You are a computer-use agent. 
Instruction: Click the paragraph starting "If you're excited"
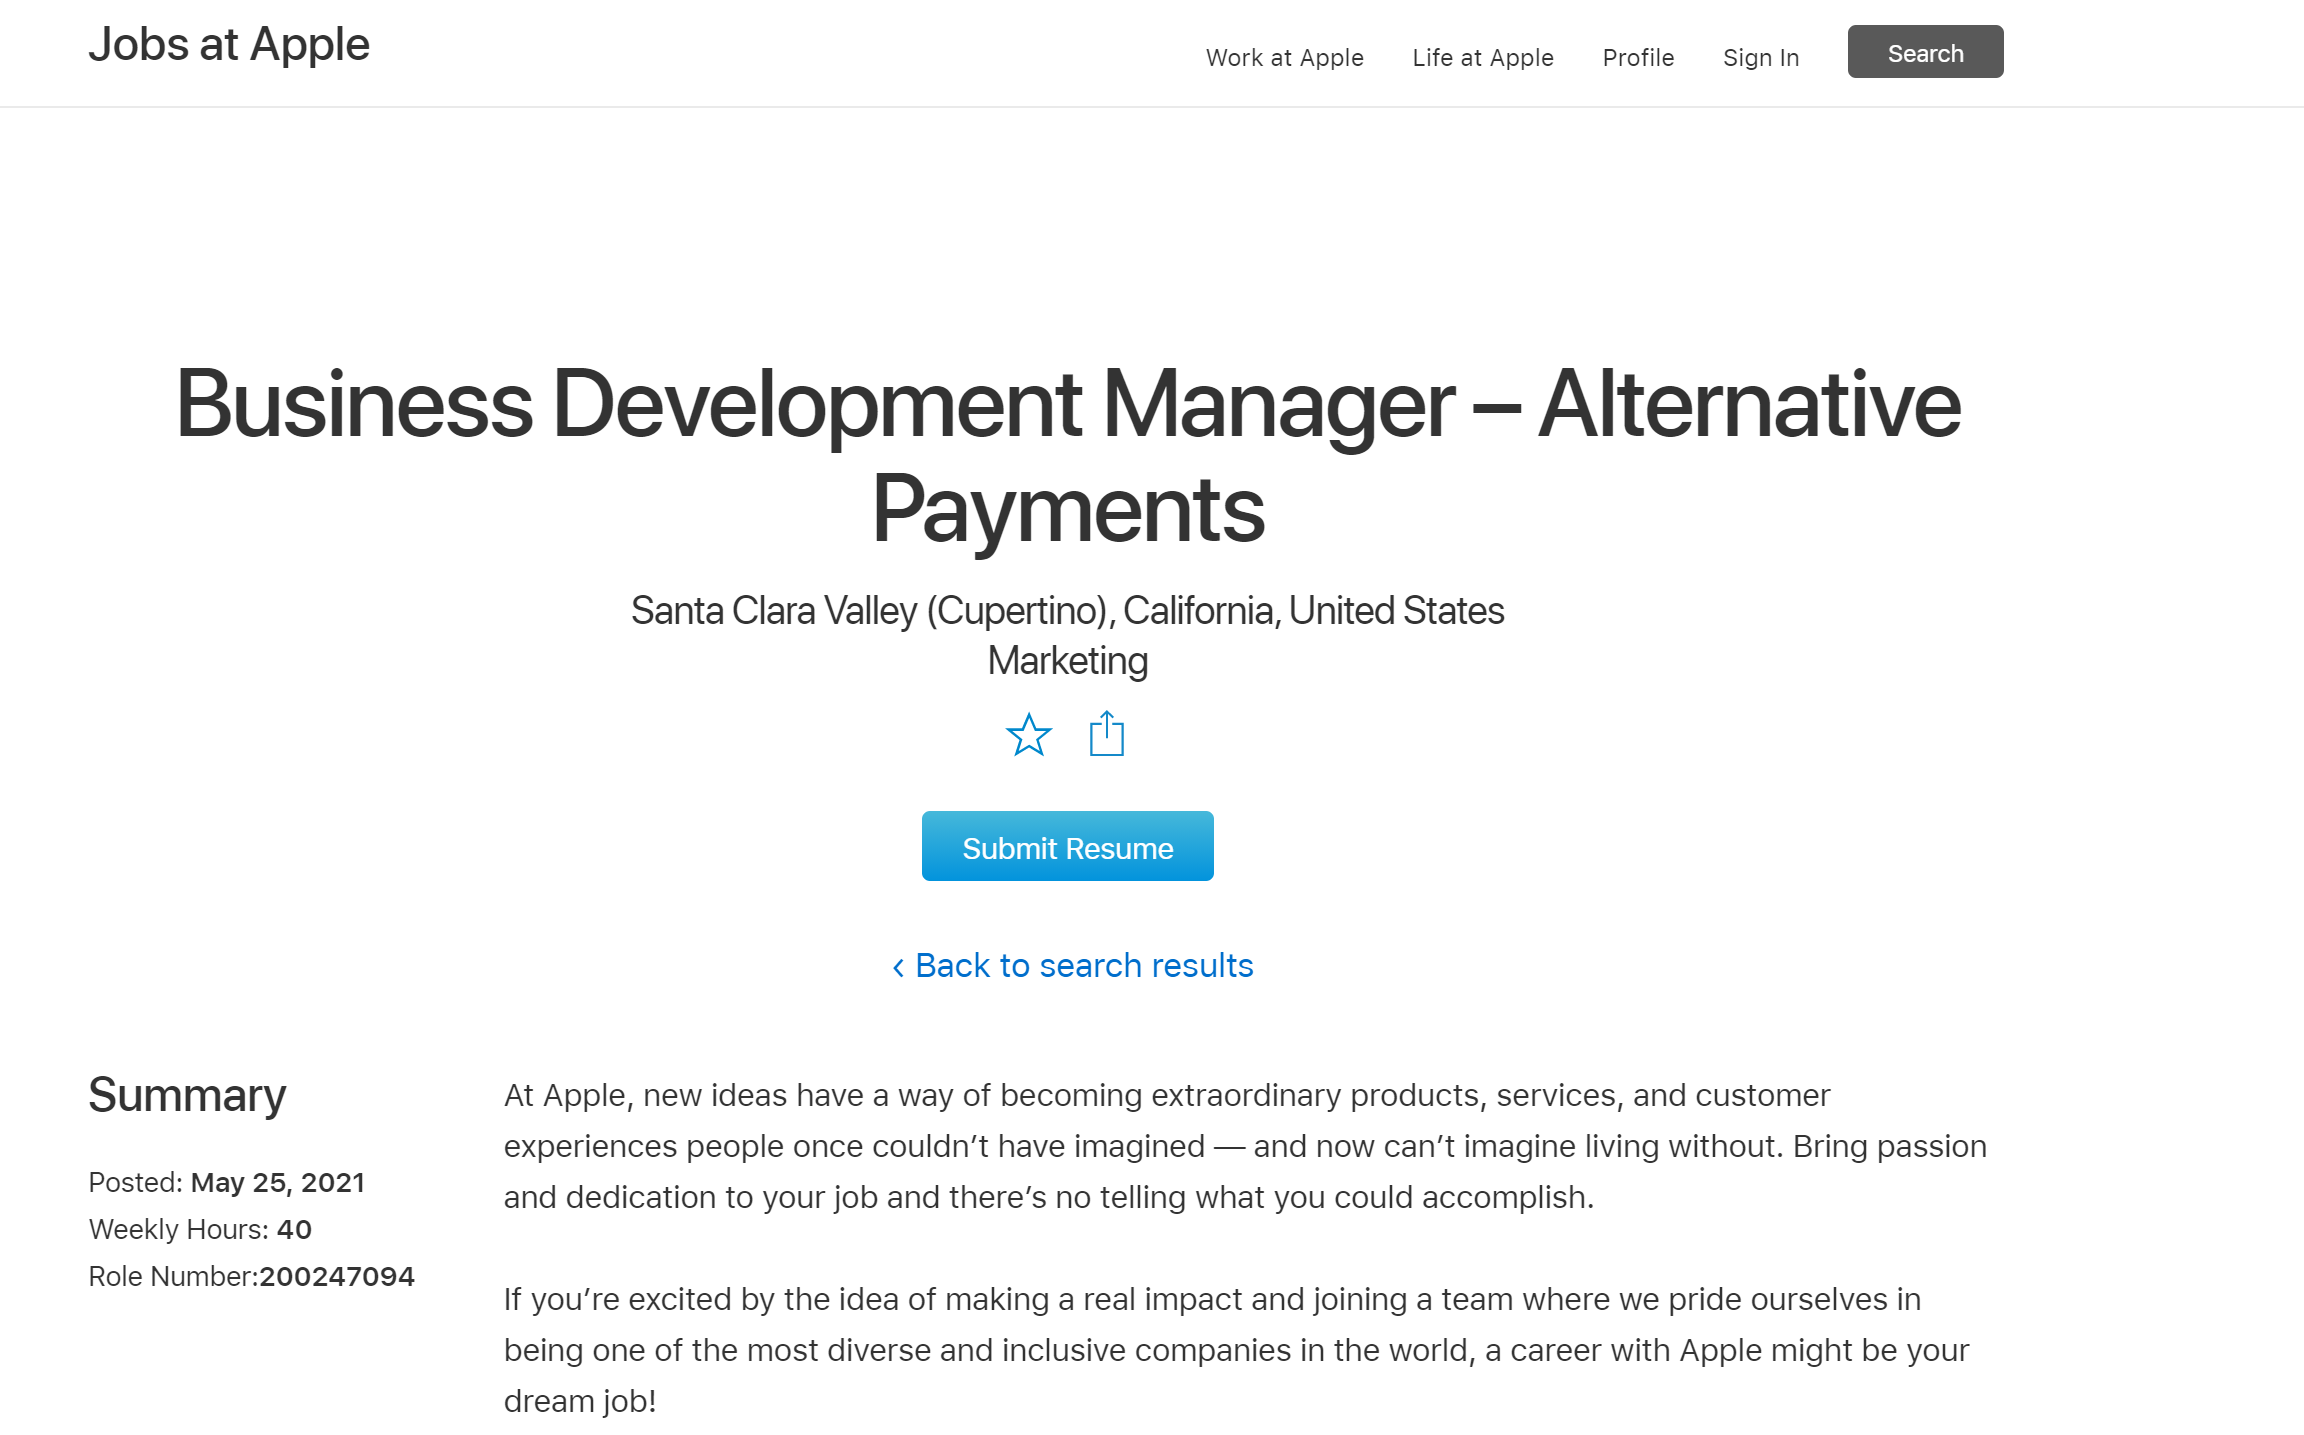tap(1236, 1350)
